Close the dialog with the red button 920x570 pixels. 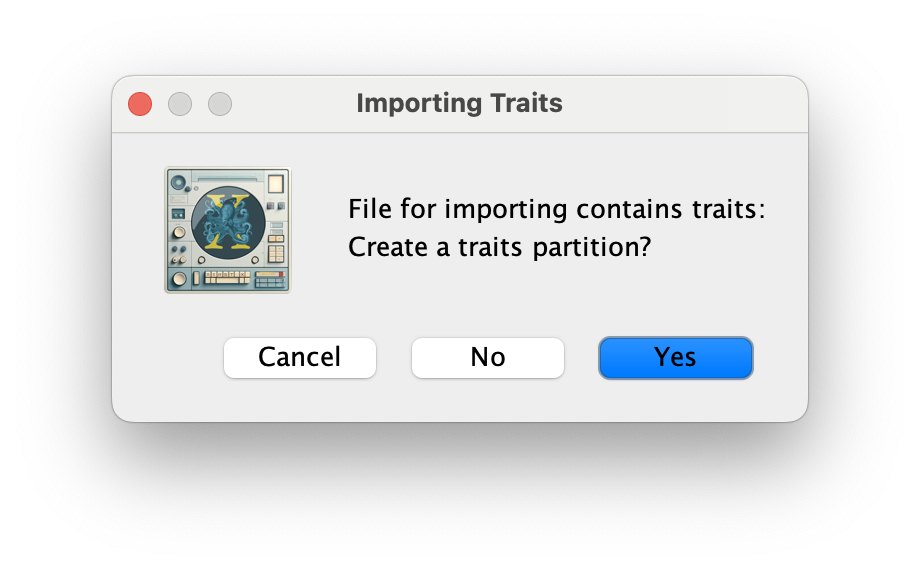pyautogui.click(x=140, y=104)
